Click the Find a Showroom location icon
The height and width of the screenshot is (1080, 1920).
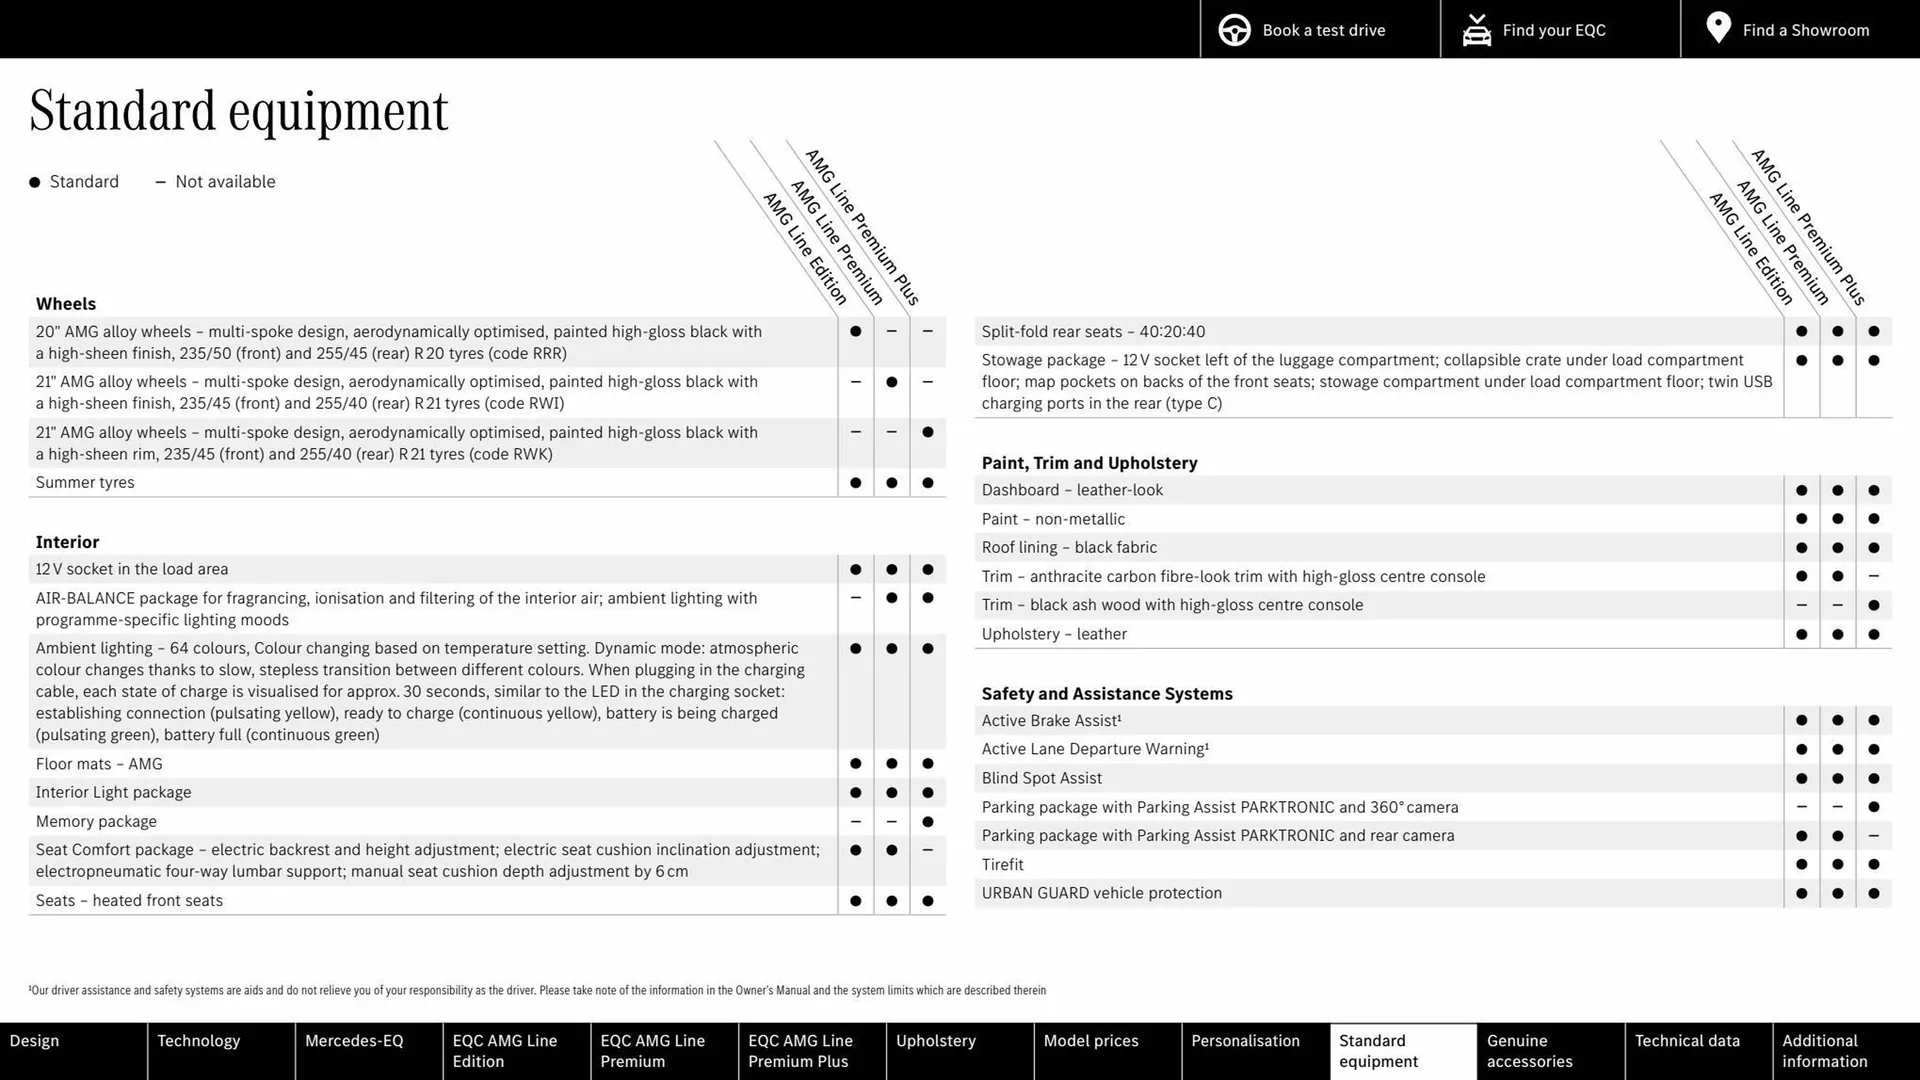click(x=1718, y=29)
